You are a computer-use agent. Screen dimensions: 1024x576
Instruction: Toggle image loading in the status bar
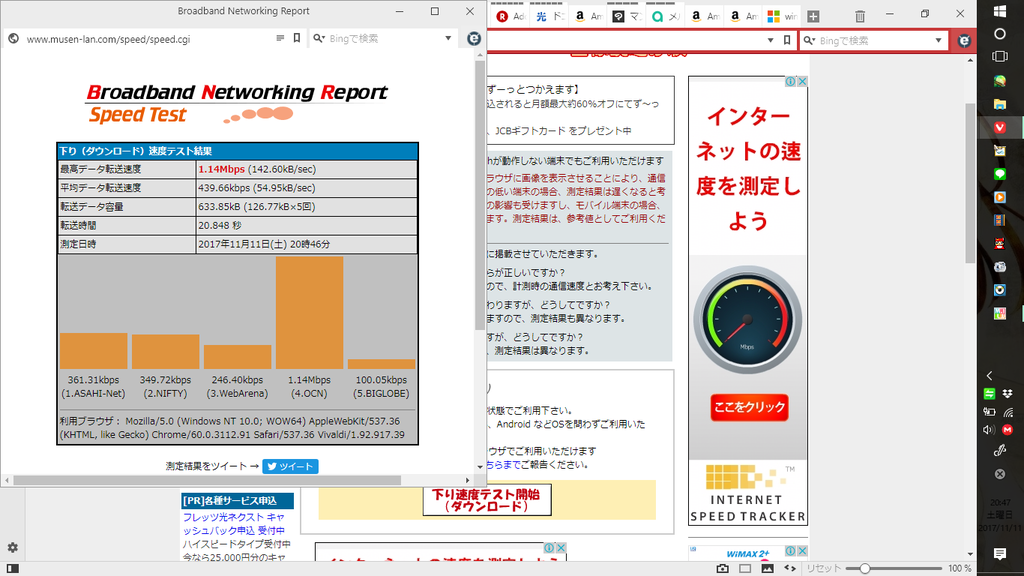(767, 568)
